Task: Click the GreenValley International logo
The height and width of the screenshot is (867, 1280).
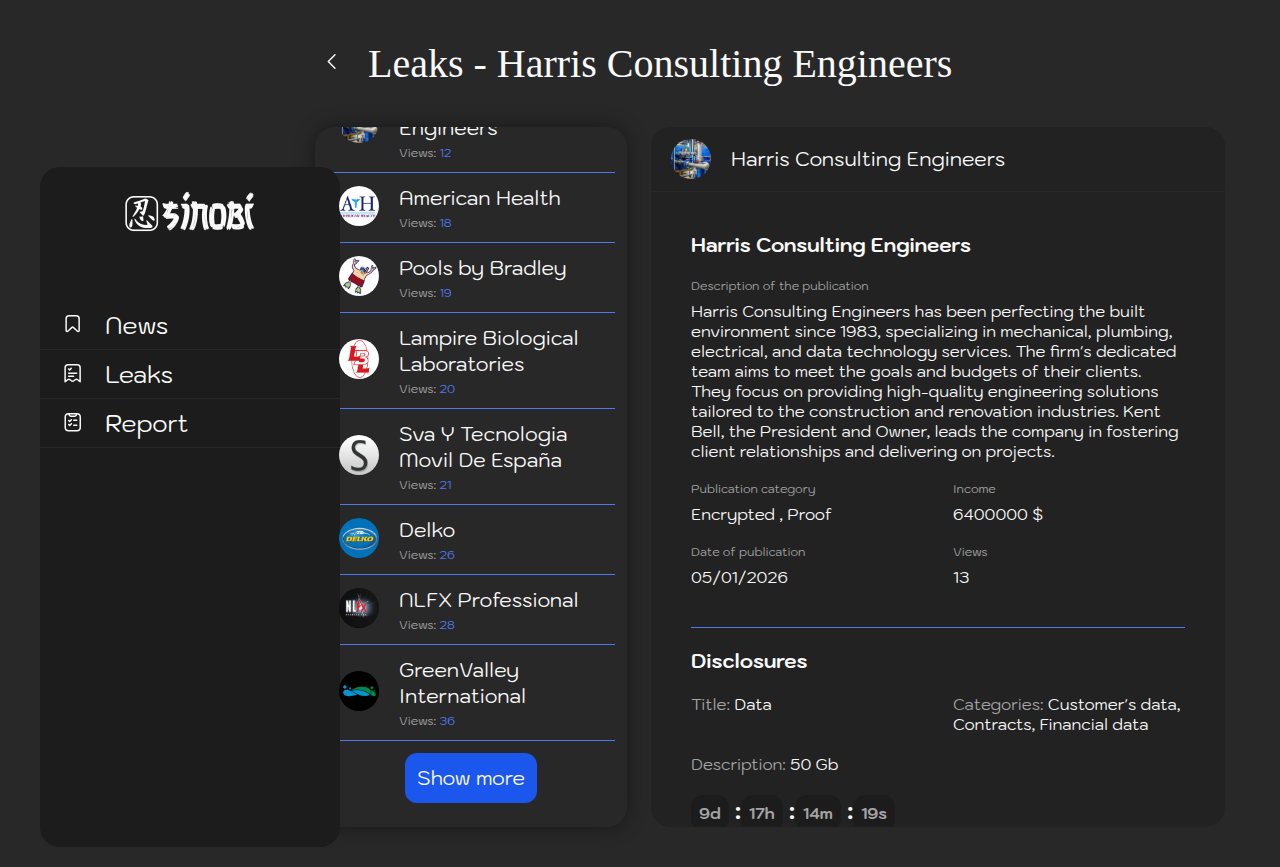Action: 359,691
